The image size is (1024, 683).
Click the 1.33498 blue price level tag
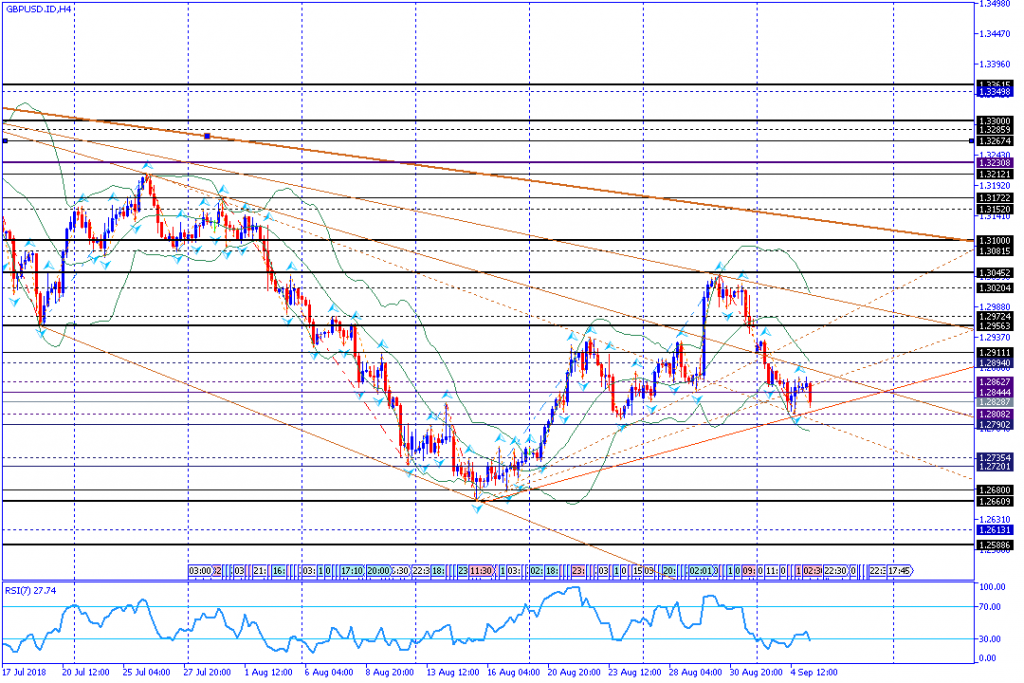point(993,91)
